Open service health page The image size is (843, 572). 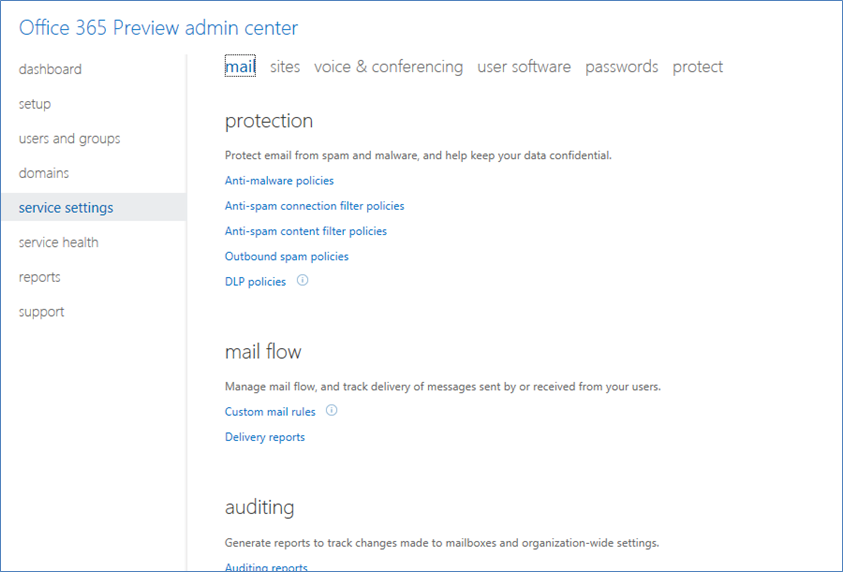(x=59, y=242)
